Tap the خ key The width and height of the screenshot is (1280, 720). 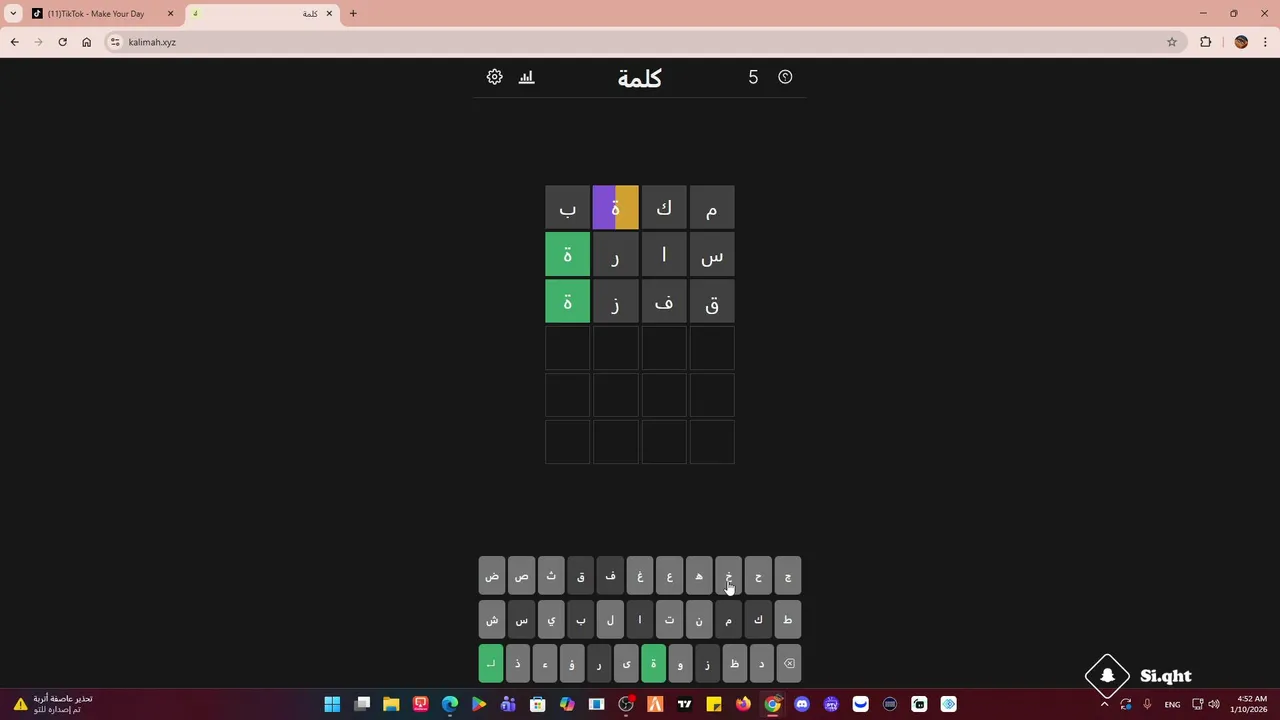point(728,576)
